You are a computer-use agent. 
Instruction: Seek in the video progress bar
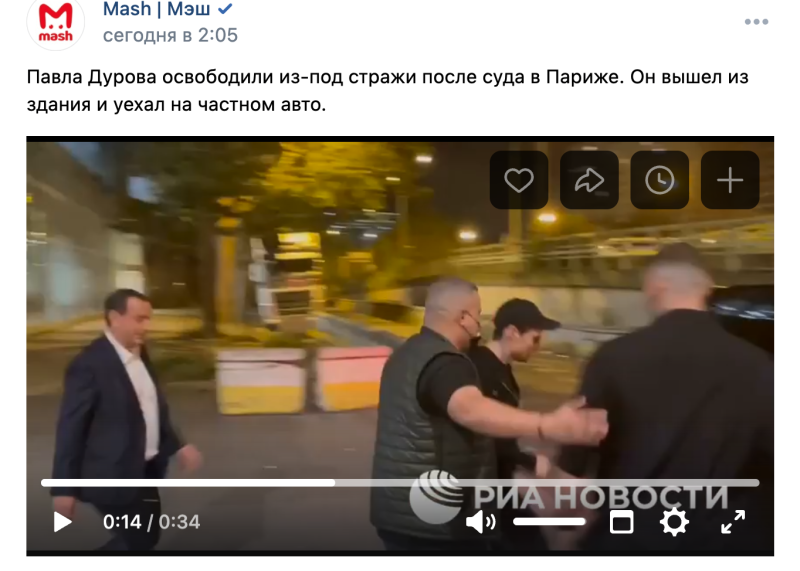coord(400,483)
